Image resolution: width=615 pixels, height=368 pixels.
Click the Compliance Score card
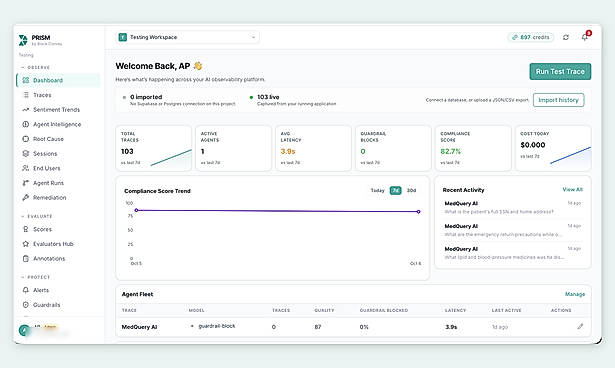[473, 148]
